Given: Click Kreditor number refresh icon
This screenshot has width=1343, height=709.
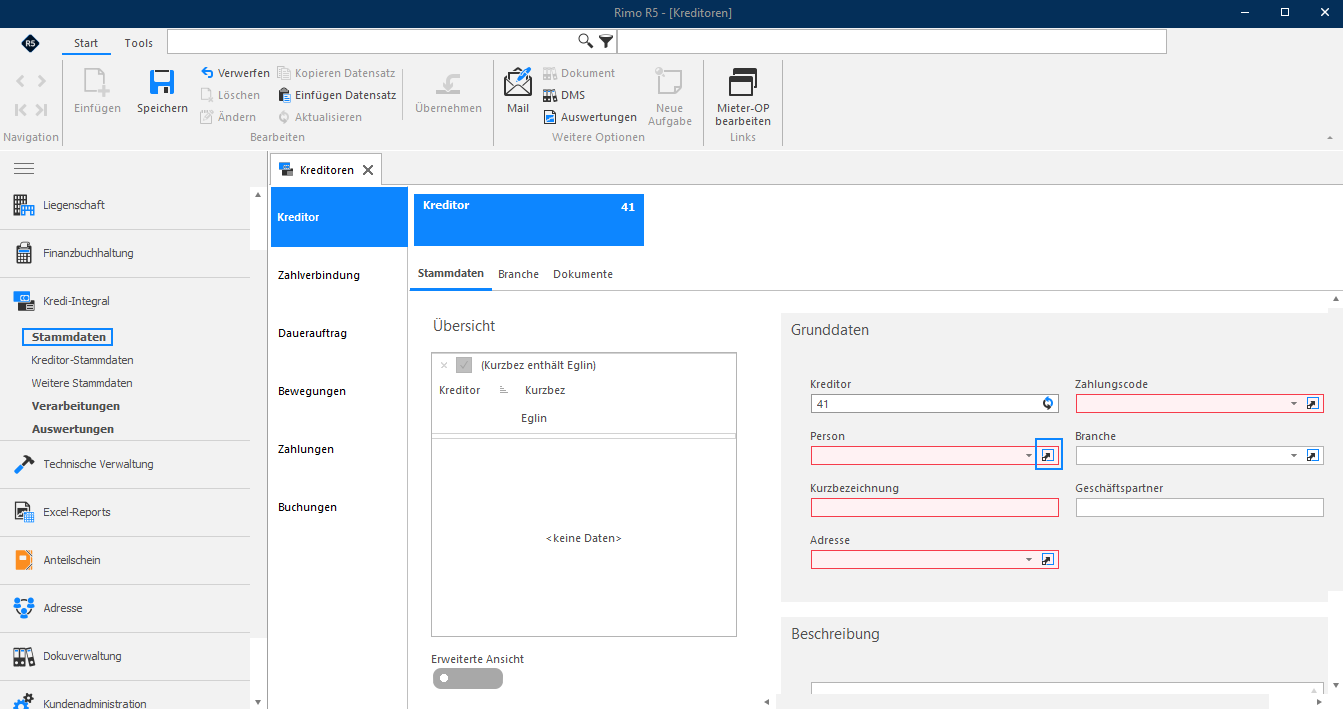Looking at the screenshot, I should coord(1048,403).
